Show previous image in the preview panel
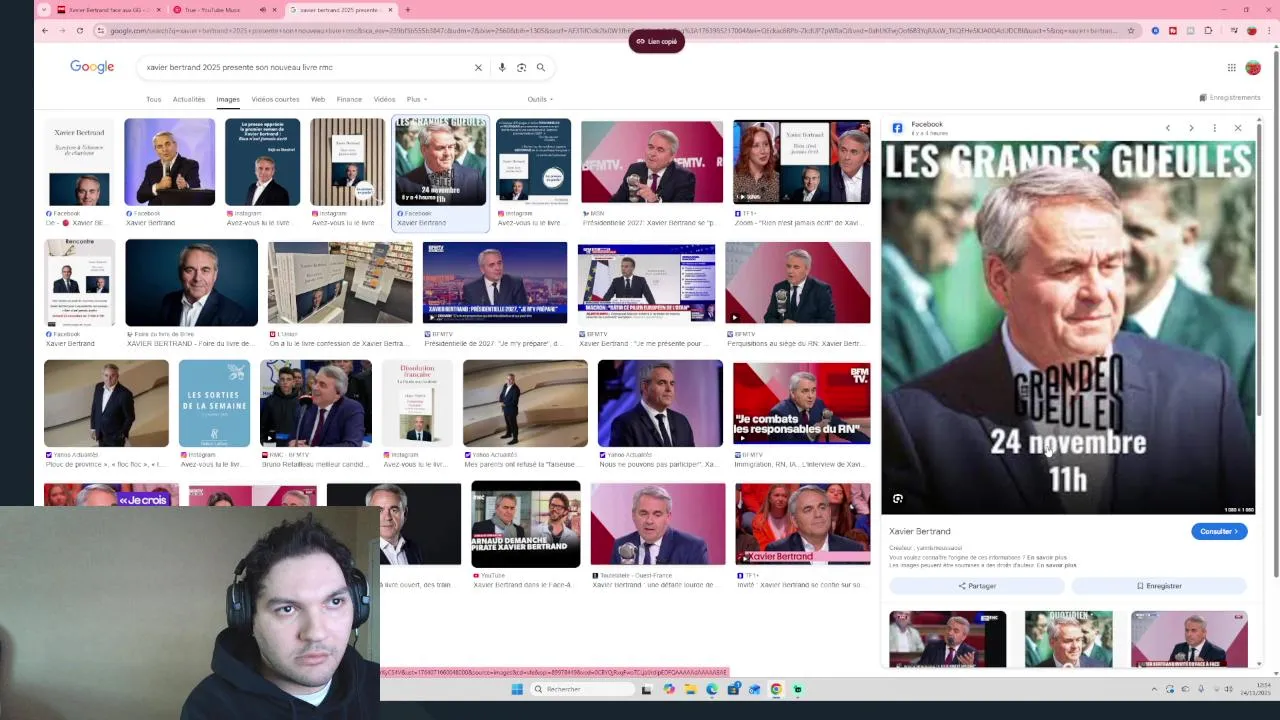The height and width of the screenshot is (720, 1280). point(1167,128)
